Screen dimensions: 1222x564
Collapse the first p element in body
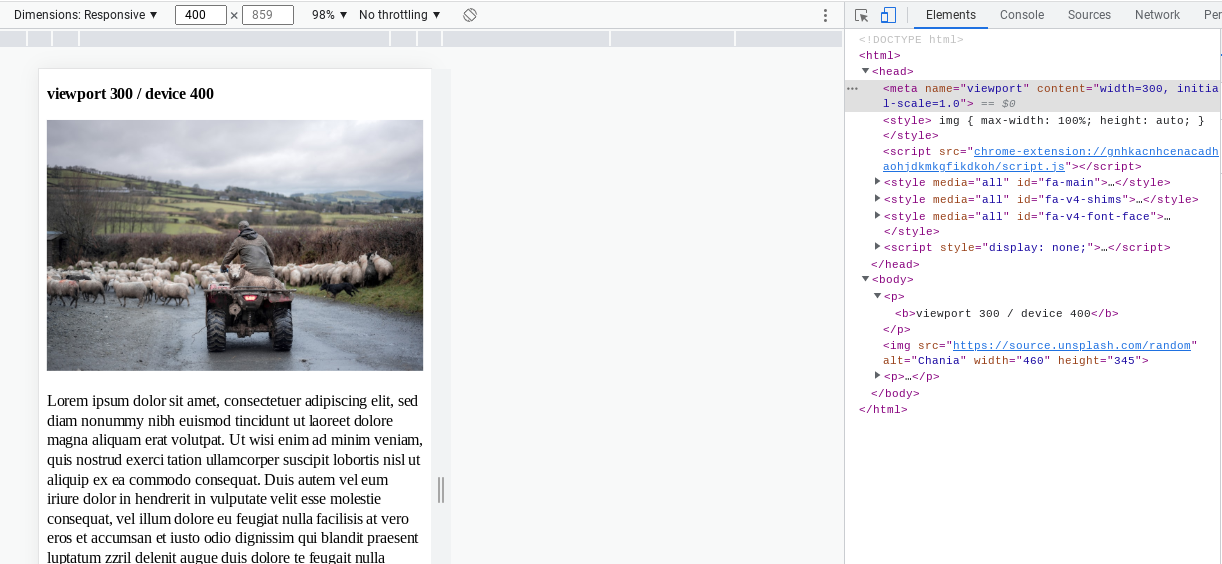click(x=878, y=296)
